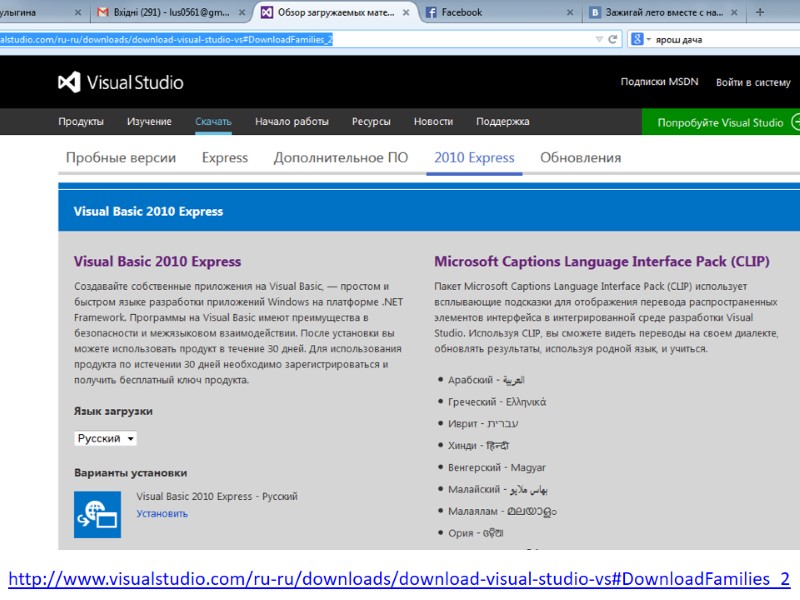Open the 'Ресурсы' navigation menu
Screen dimensions: 800x600
[371, 122]
